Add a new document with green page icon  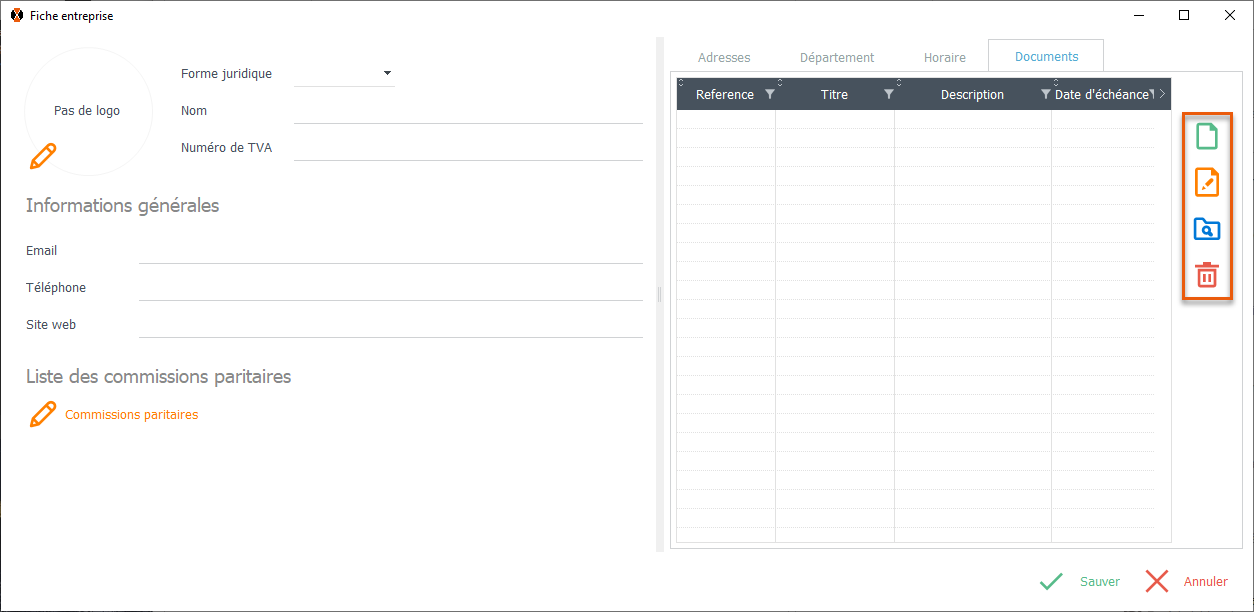(x=1207, y=137)
